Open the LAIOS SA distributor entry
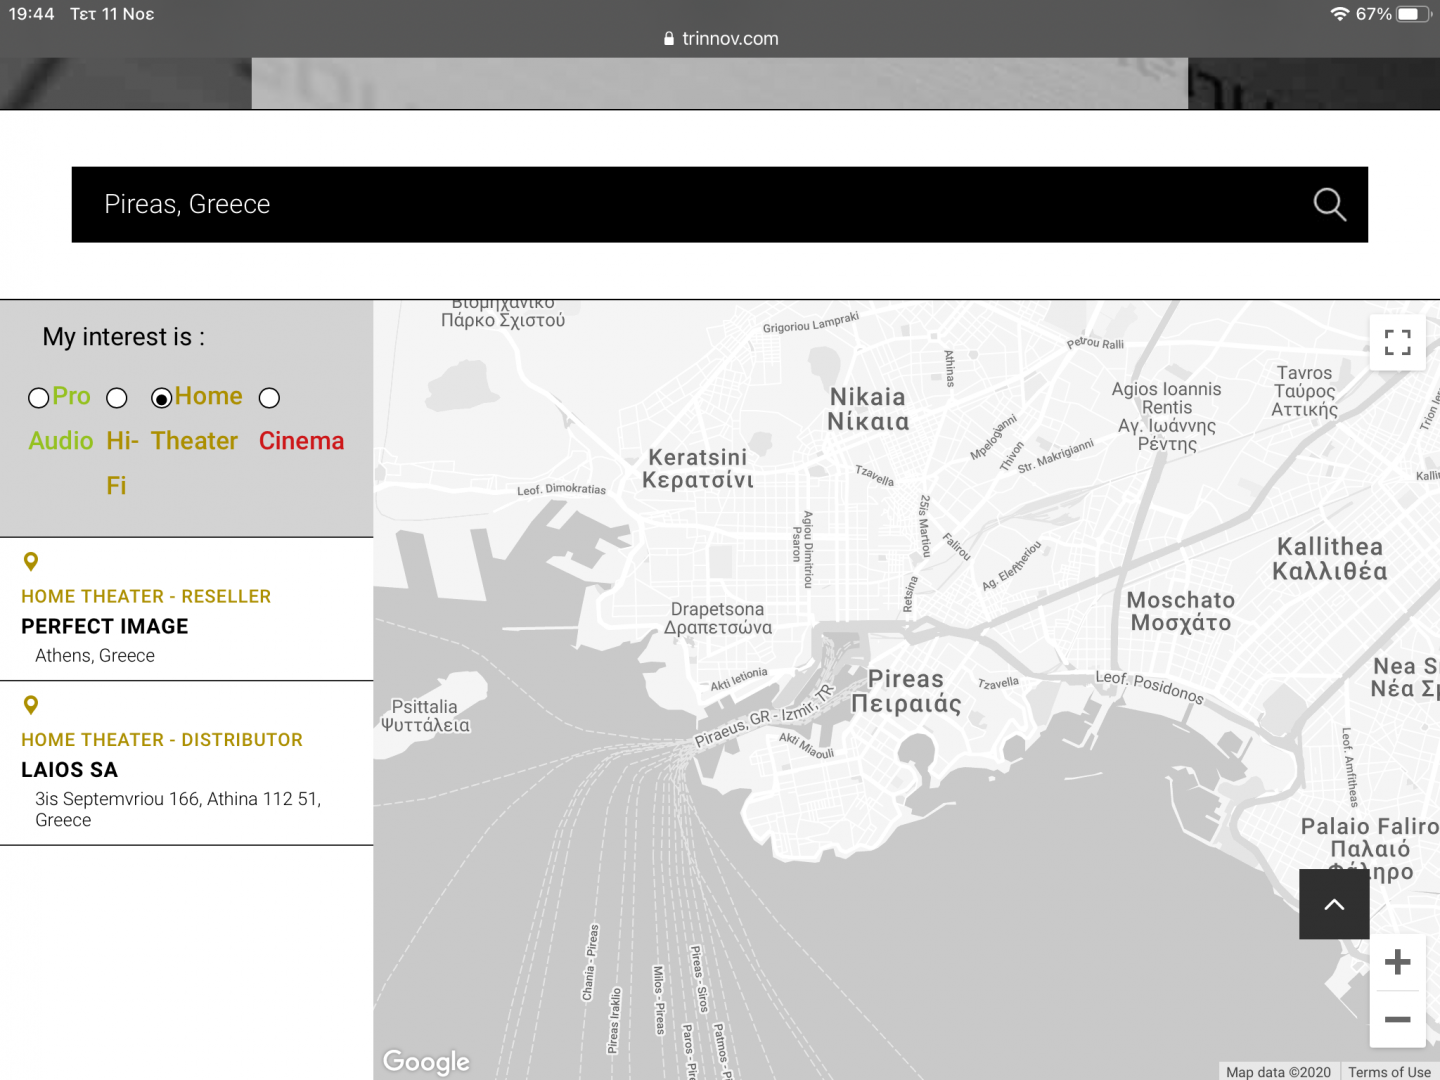1440x1080 pixels. click(x=70, y=770)
